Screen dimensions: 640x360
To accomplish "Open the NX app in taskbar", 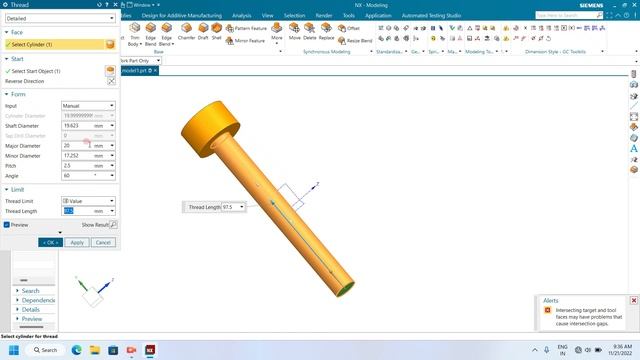I will (x=150, y=350).
